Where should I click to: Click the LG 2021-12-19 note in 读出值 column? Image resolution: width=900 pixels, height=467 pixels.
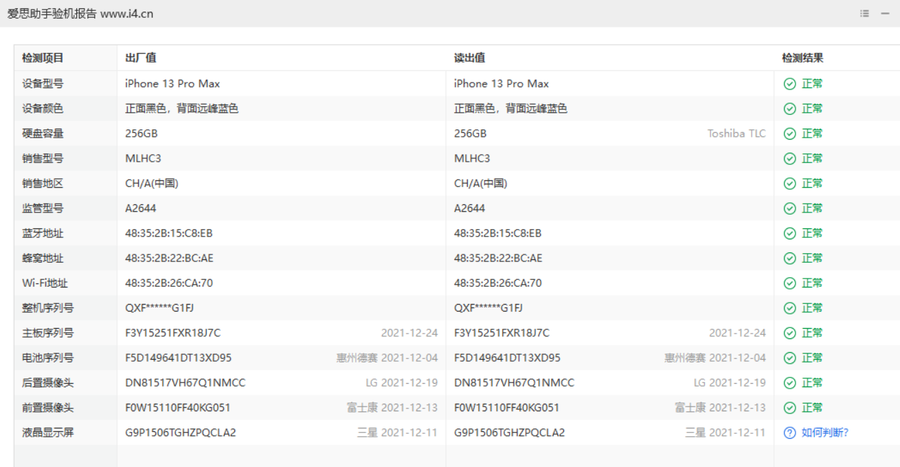730,383
